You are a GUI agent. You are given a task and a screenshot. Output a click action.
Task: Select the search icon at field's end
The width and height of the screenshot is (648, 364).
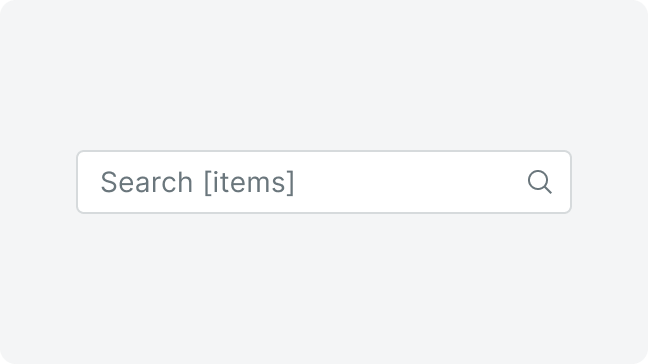[x=539, y=182]
